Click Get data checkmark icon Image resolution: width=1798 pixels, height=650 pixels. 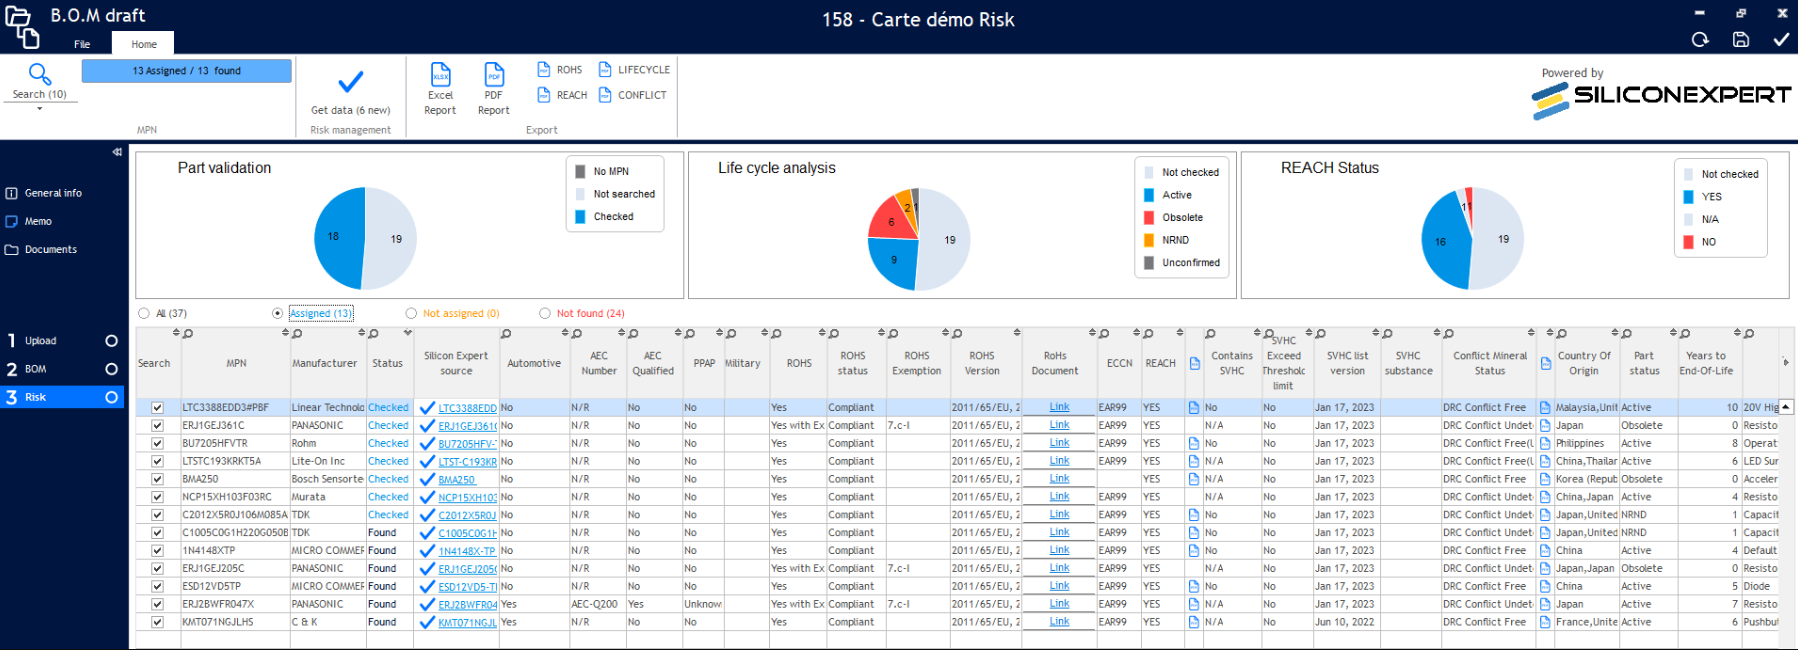[x=350, y=82]
